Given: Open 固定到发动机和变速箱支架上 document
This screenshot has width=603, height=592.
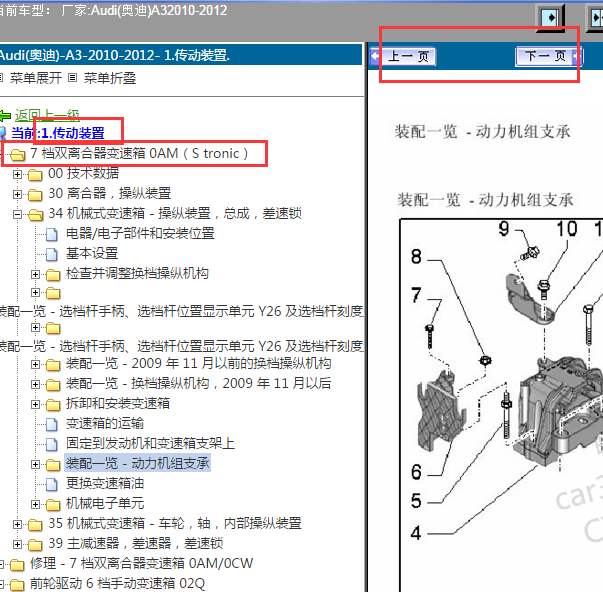Looking at the screenshot, I should 150,443.
